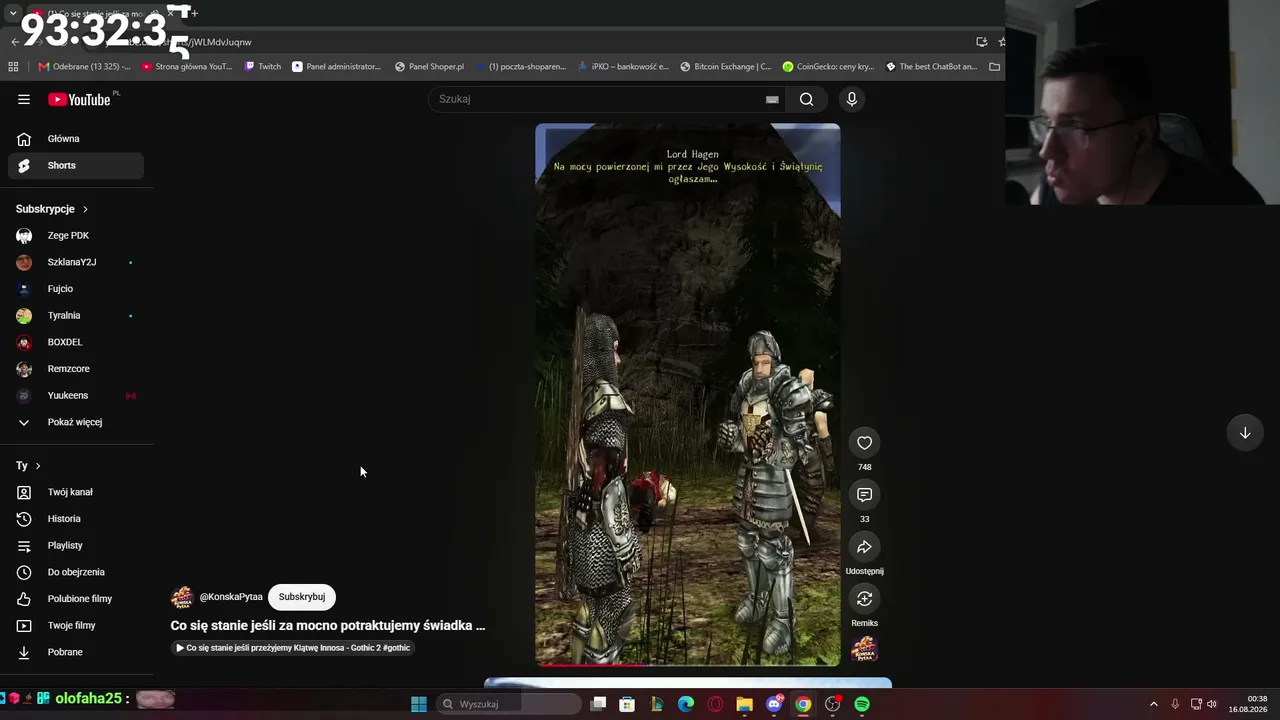Click the search magnifier button

point(806,99)
